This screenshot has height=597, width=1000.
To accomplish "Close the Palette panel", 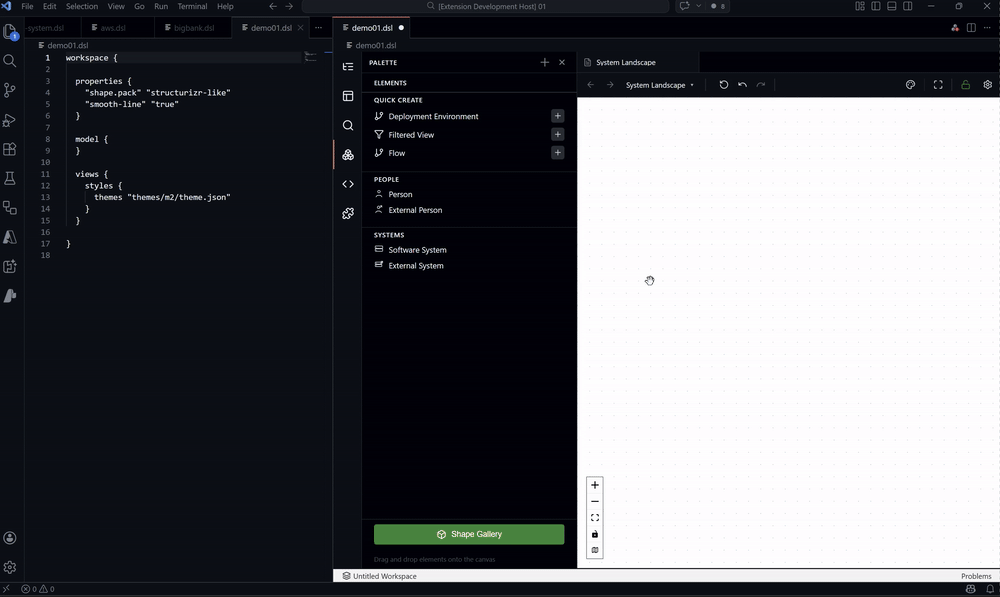I will tap(562, 62).
